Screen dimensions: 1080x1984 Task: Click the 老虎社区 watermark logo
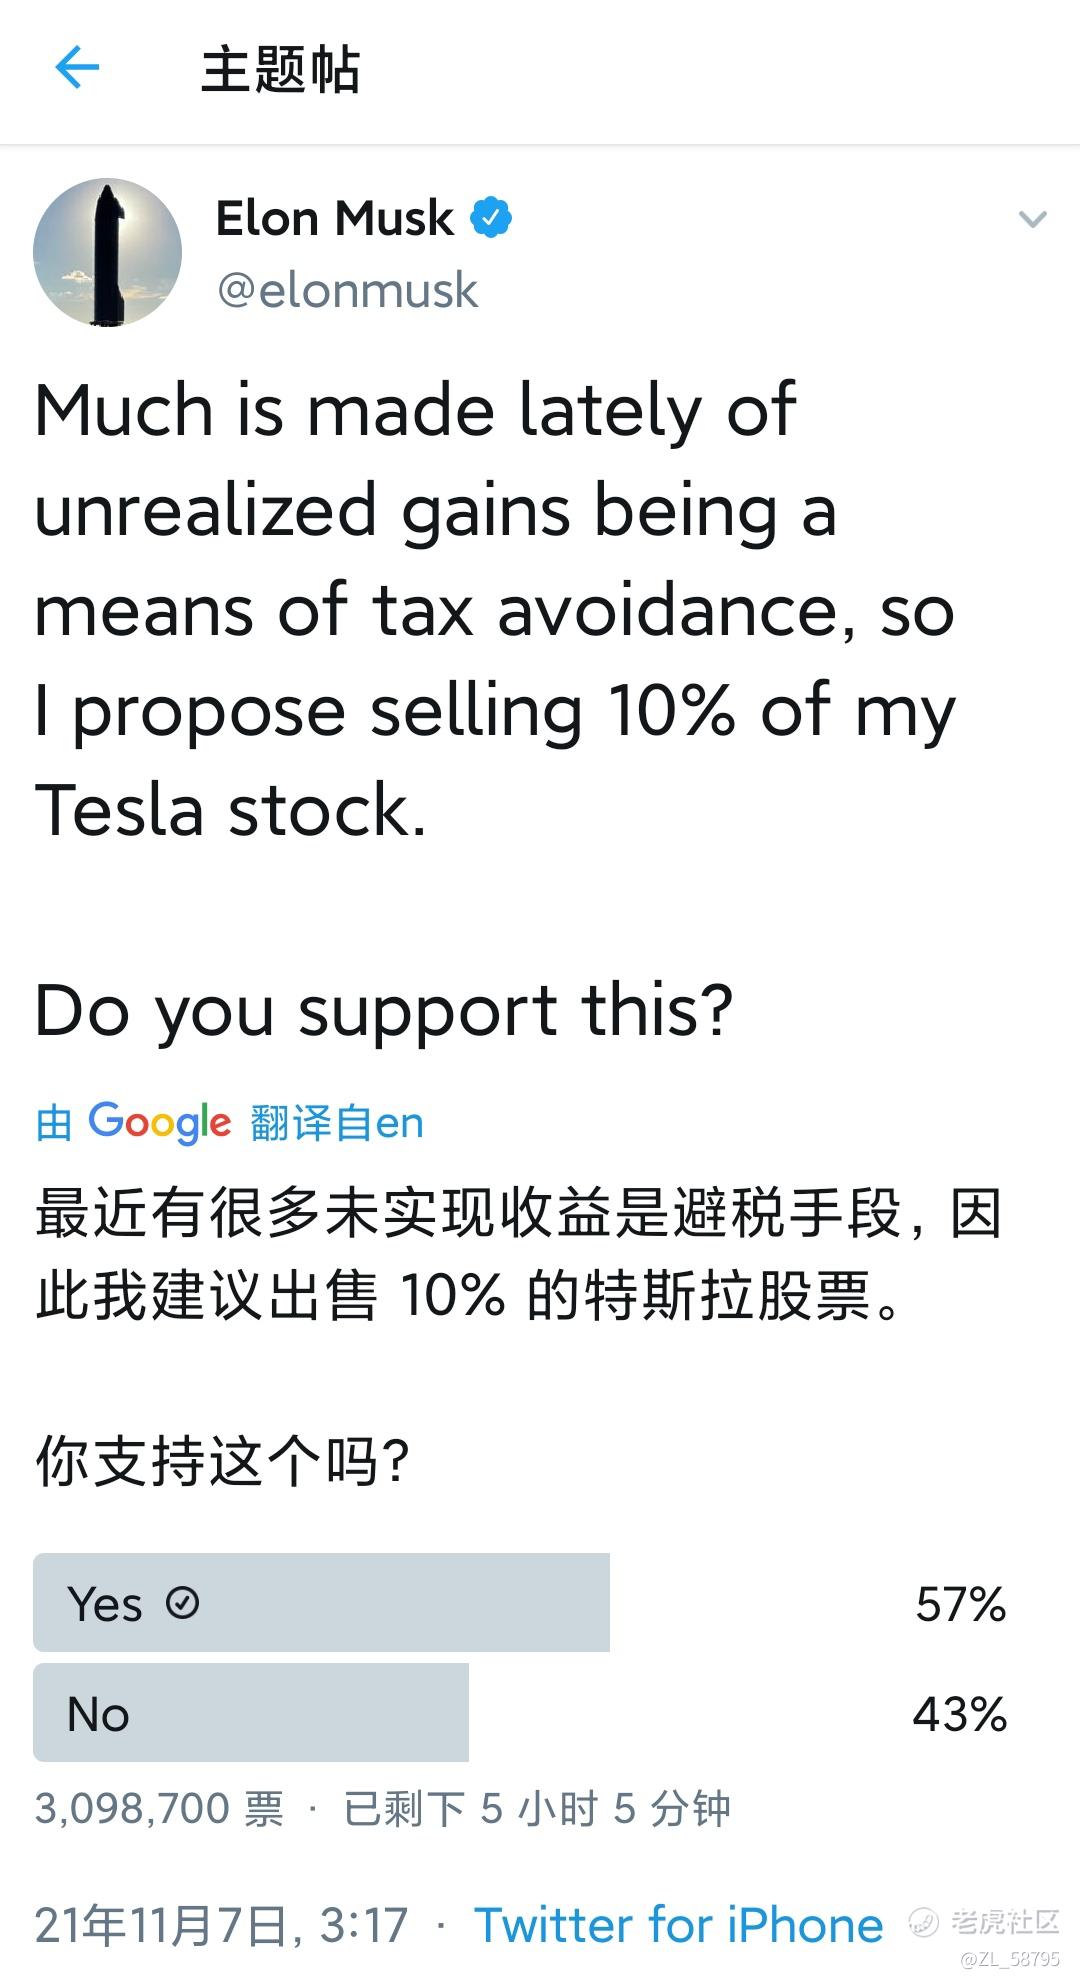pos(985,1922)
